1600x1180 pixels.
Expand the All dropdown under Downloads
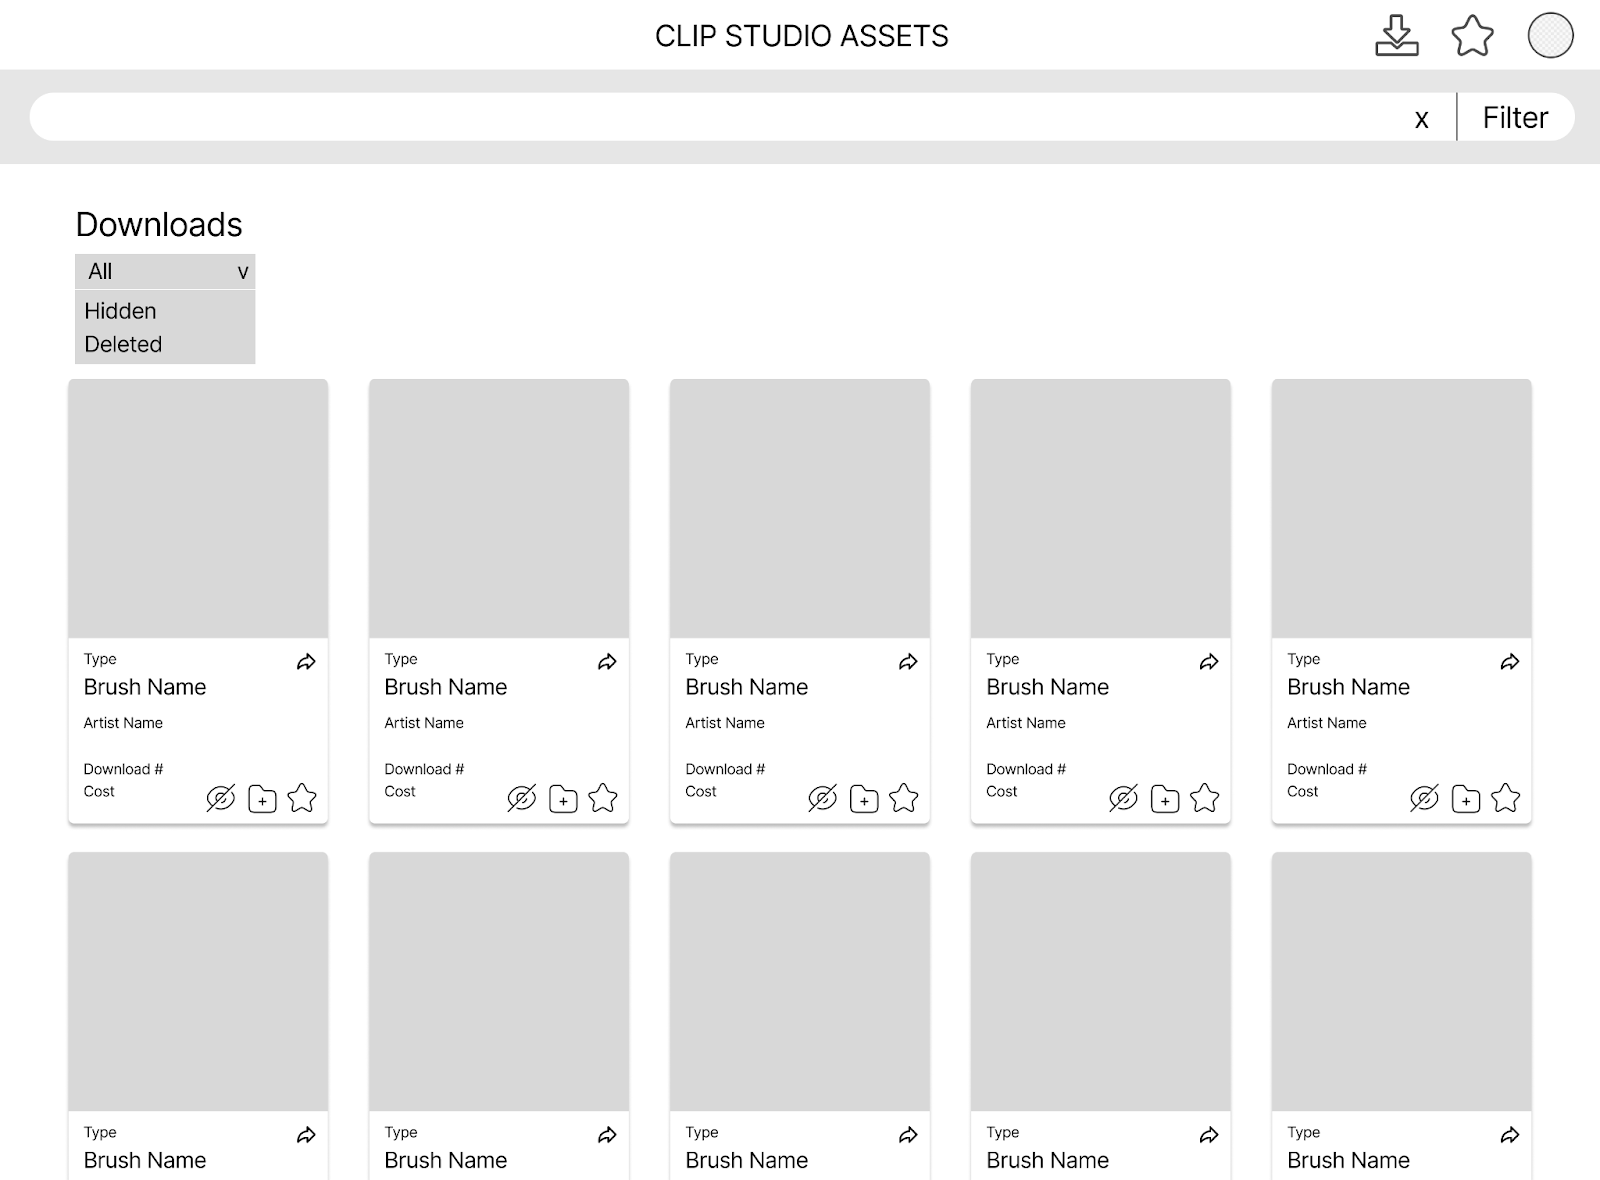point(165,271)
